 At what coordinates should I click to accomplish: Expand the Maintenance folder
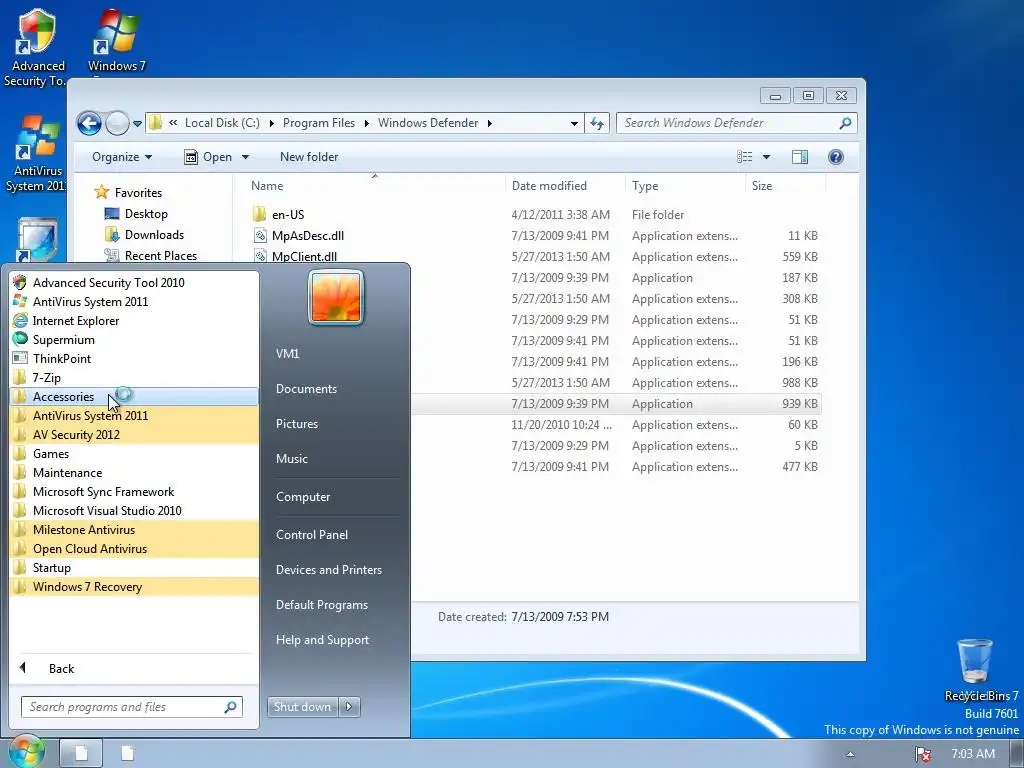point(134,472)
